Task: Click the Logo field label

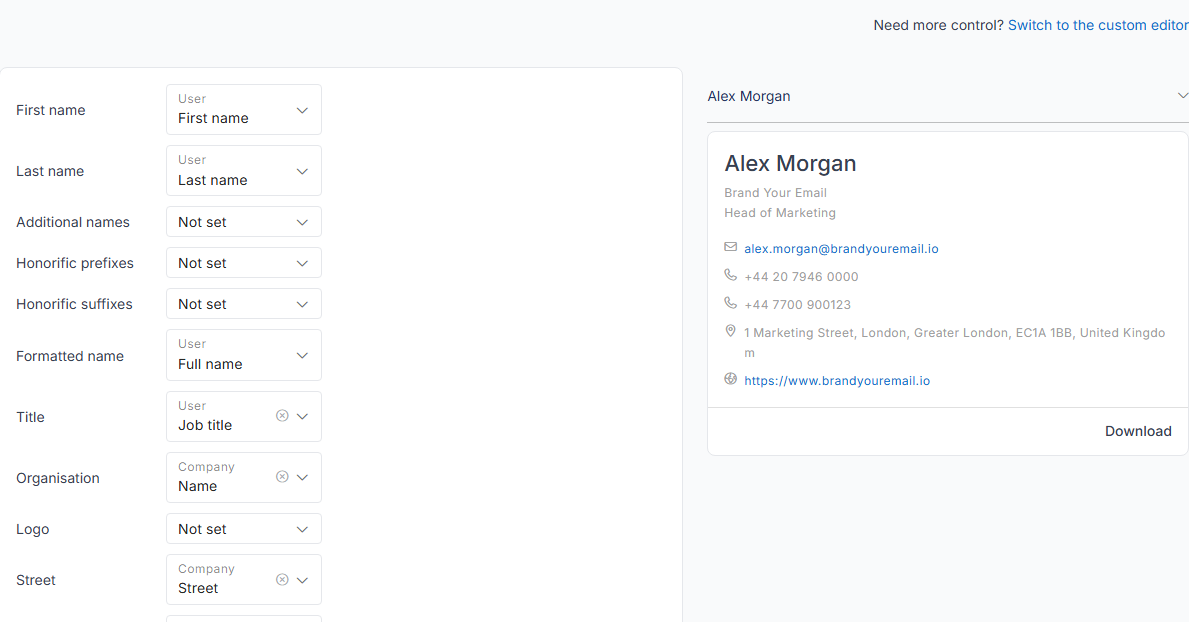Action: click(32, 529)
